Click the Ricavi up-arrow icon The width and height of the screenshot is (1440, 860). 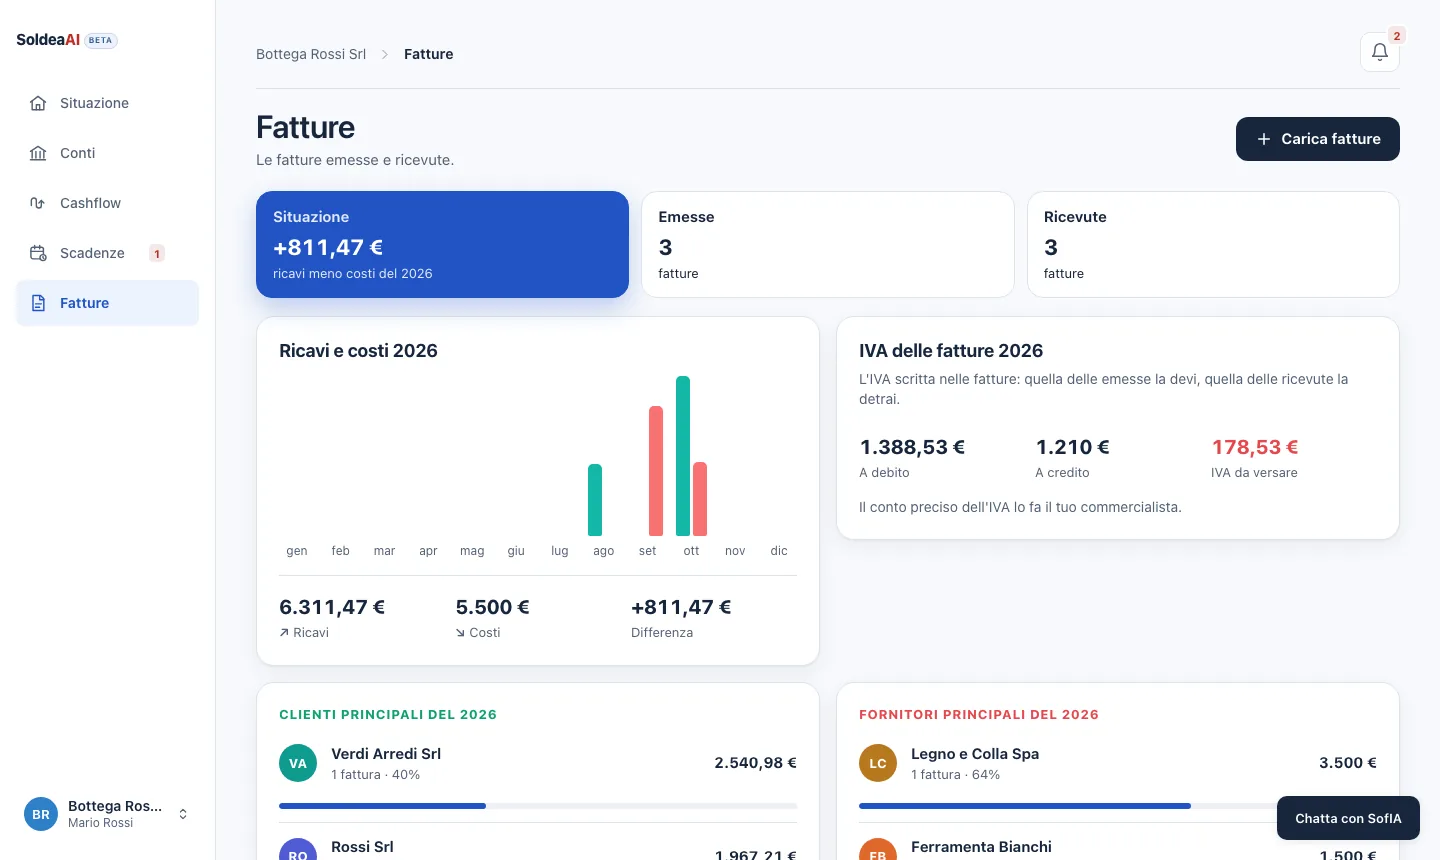pos(284,633)
